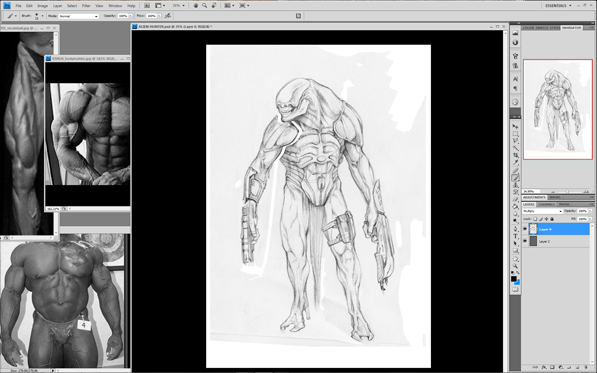Select the Move tool

[515, 126]
